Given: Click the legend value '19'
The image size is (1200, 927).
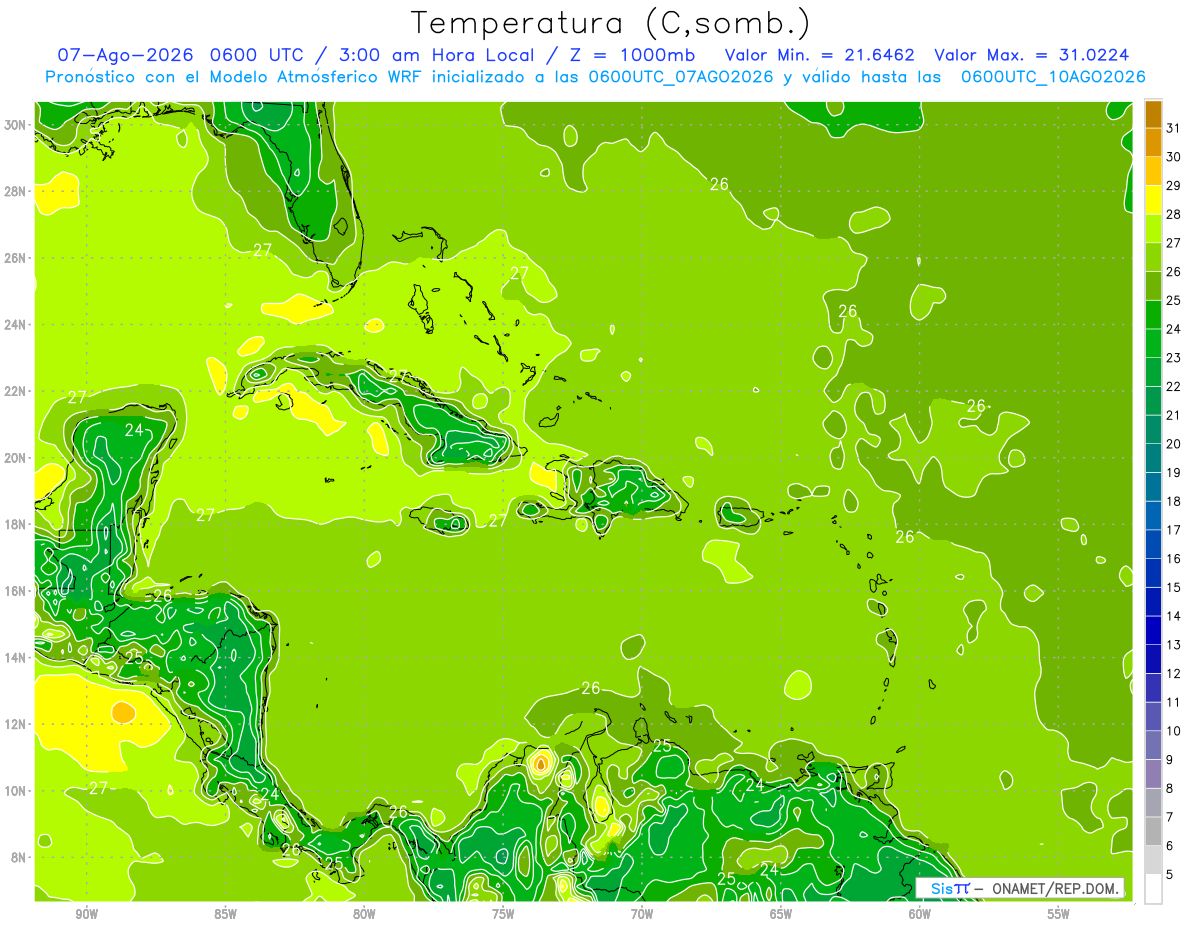Looking at the screenshot, I should click(1174, 472).
